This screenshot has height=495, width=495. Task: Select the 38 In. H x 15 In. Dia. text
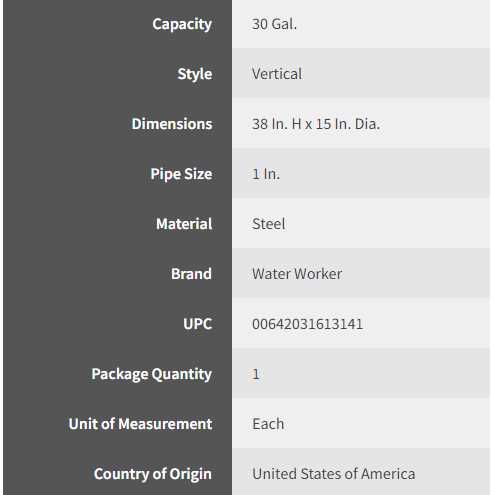[316, 124]
